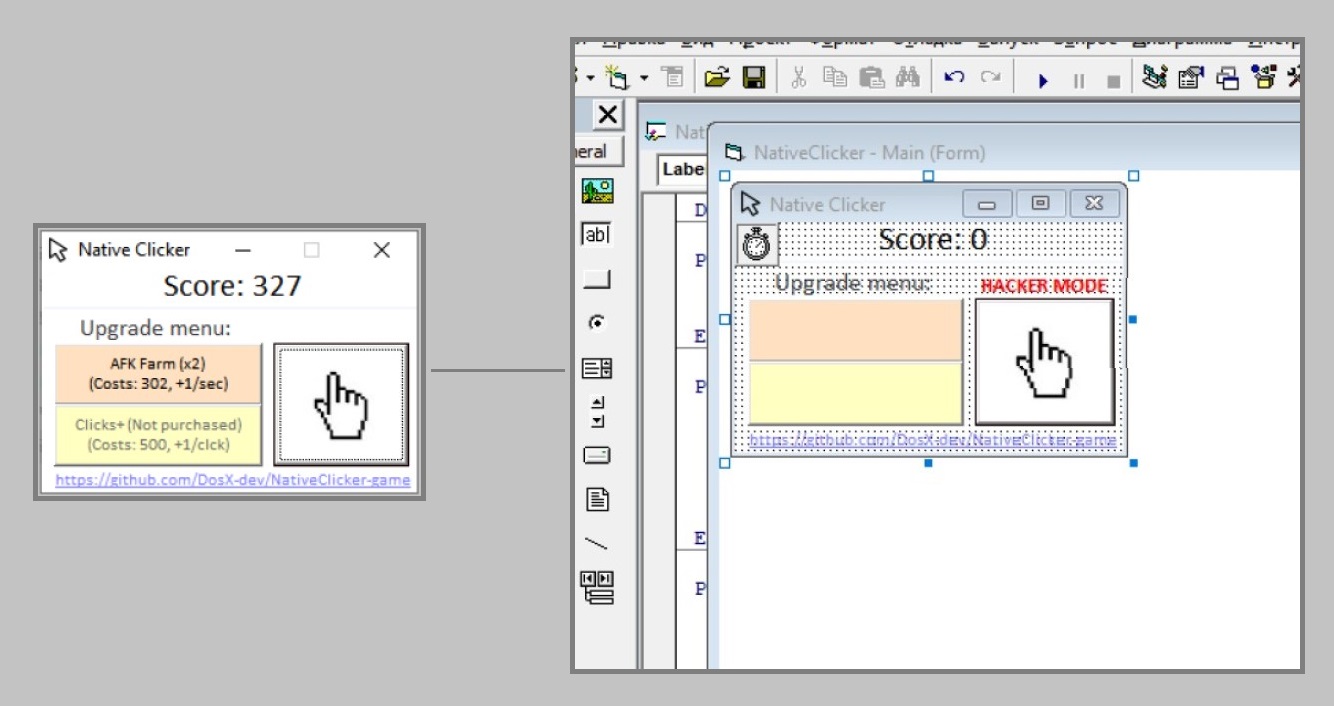Click the Upgrade menu label in running game
The height and width of the screenshot is (706, 1334).
tap(155, 328)
